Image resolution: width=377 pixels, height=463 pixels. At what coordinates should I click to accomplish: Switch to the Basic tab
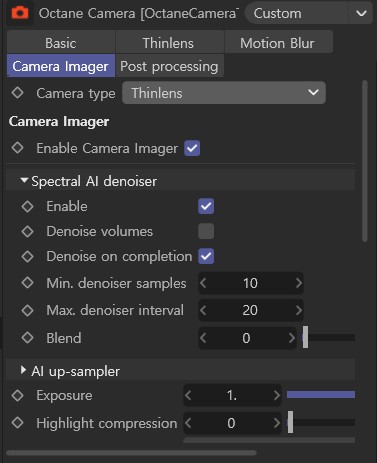[61, 43]
